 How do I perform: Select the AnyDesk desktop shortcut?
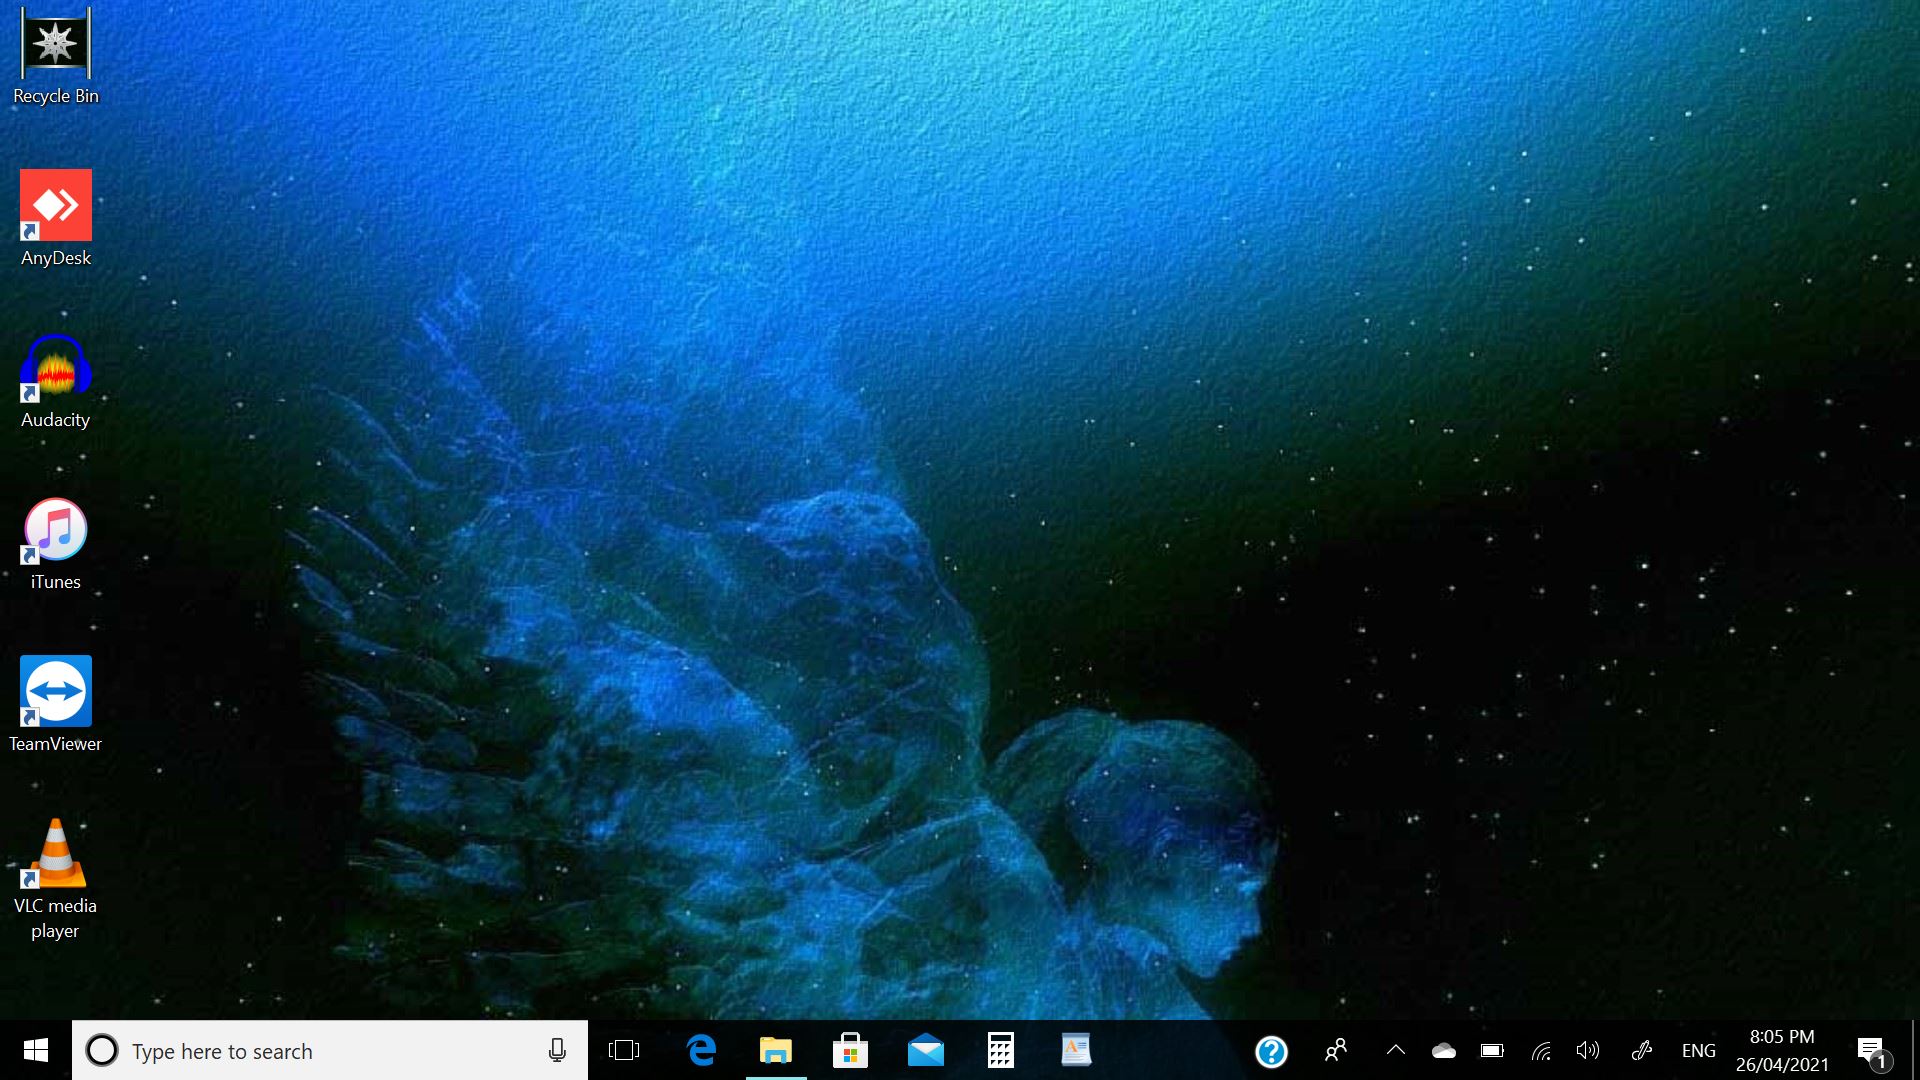(56, 219)
